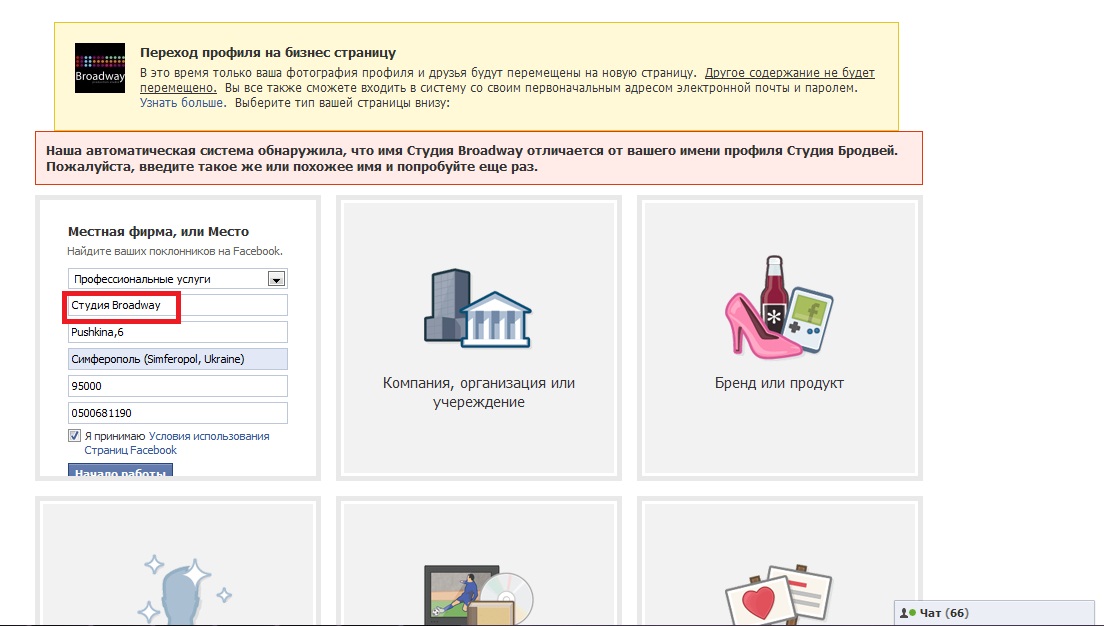Open 'Условия использования Страниц Facebook' link
The width and height of the screenshot is (1104, 626).
pos(177,443)
